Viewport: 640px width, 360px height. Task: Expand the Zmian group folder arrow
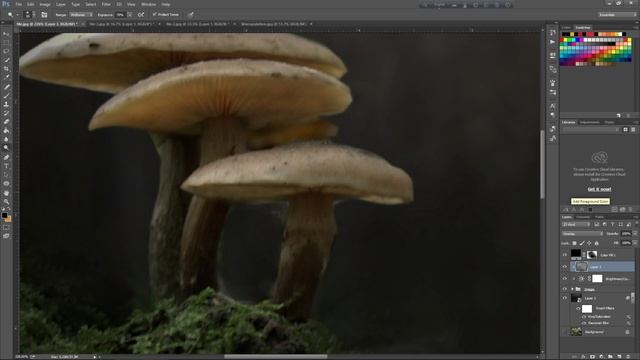click(x=572, y=289)
